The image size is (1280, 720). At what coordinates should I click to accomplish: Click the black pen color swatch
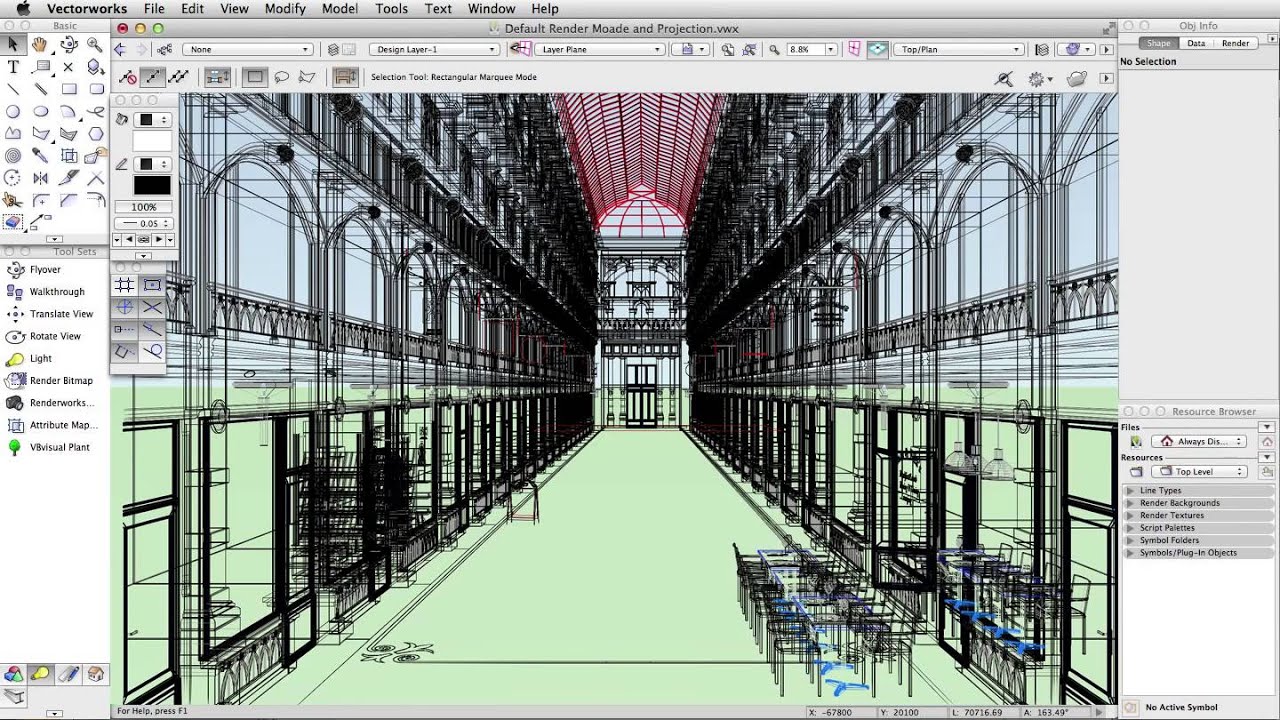pos(152,185)
